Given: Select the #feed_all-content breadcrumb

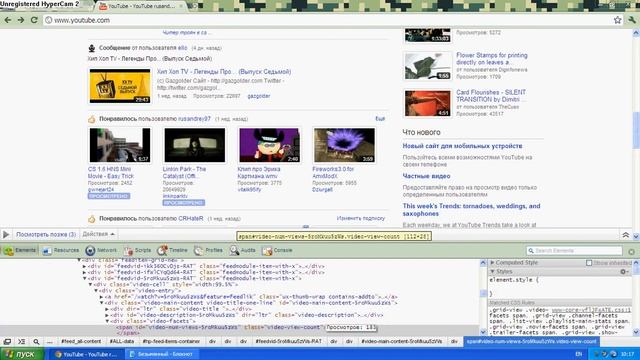Looking at the screenshot, I should pyautogui.click(x=81, y=341).
